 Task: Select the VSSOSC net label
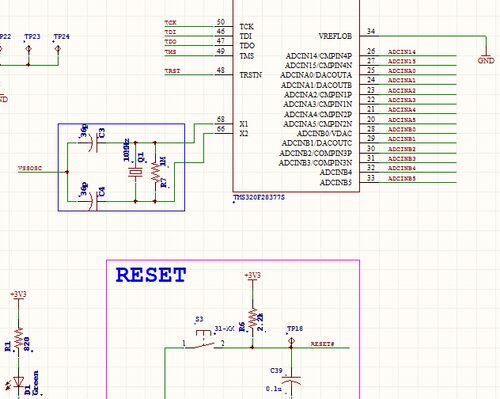click(x=30, y=169)
